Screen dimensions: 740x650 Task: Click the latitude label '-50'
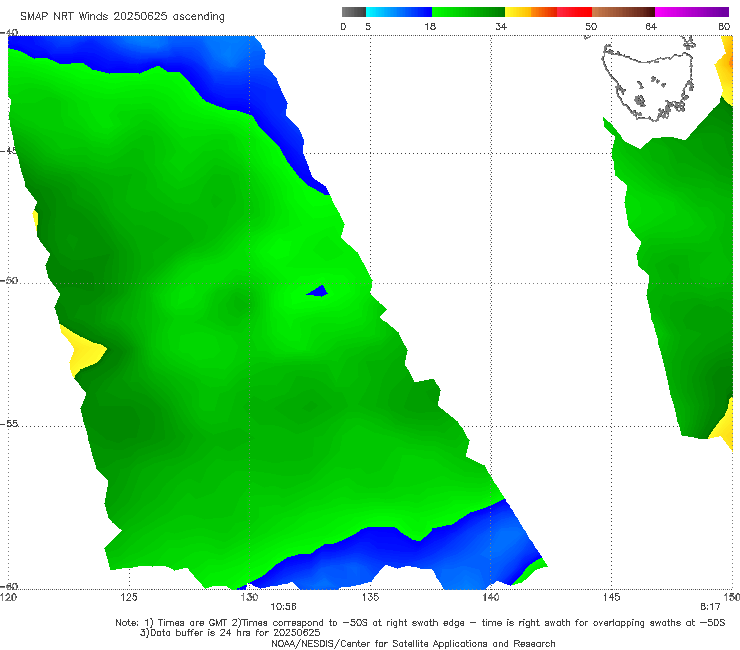[8, 280]
